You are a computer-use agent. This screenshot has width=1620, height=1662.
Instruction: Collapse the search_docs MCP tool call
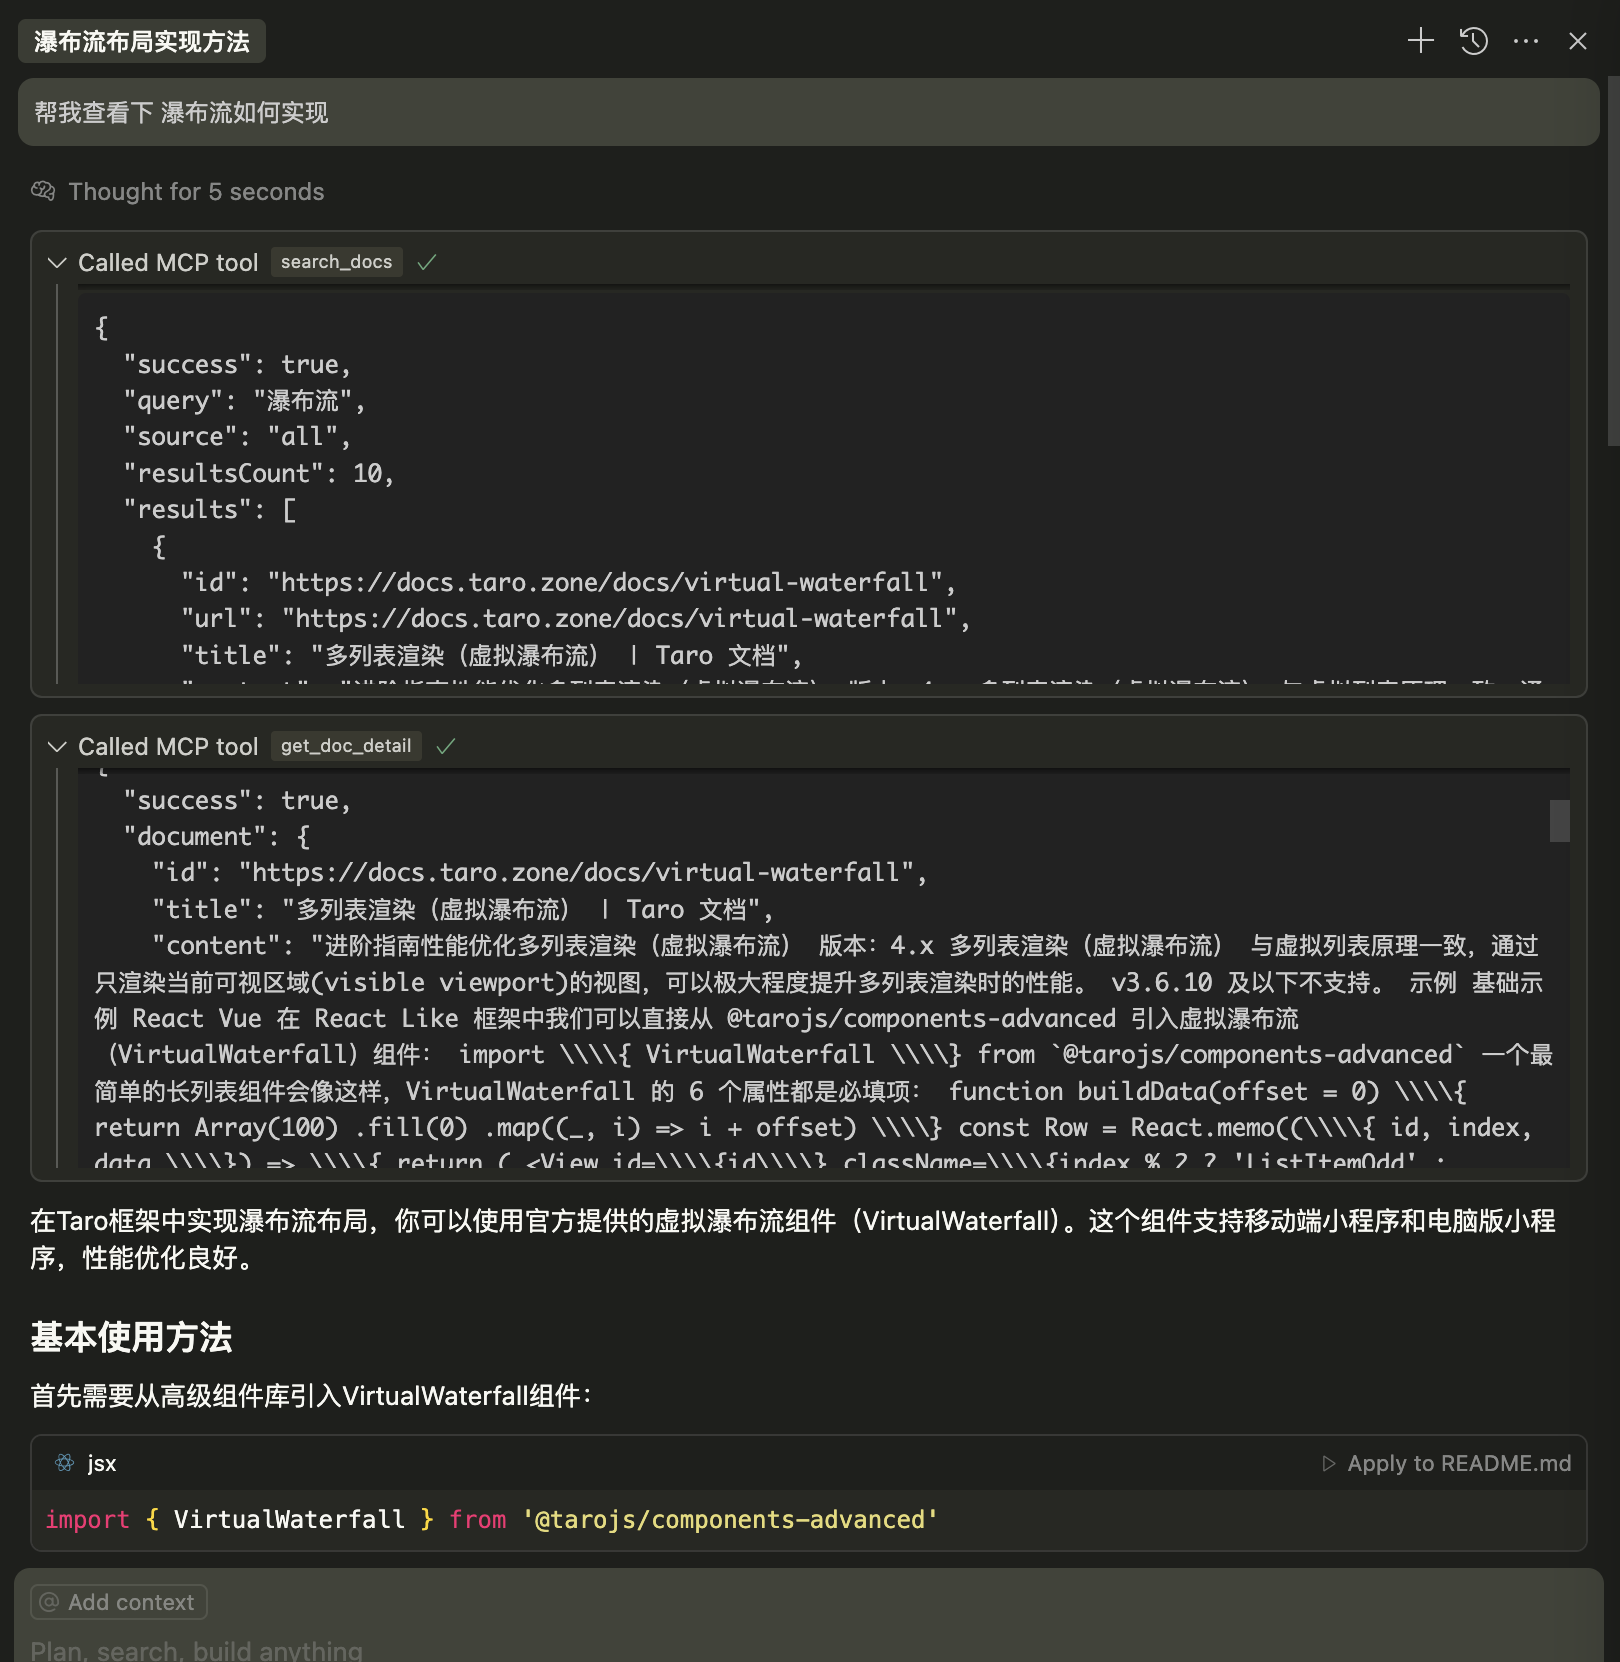point(57,262)
